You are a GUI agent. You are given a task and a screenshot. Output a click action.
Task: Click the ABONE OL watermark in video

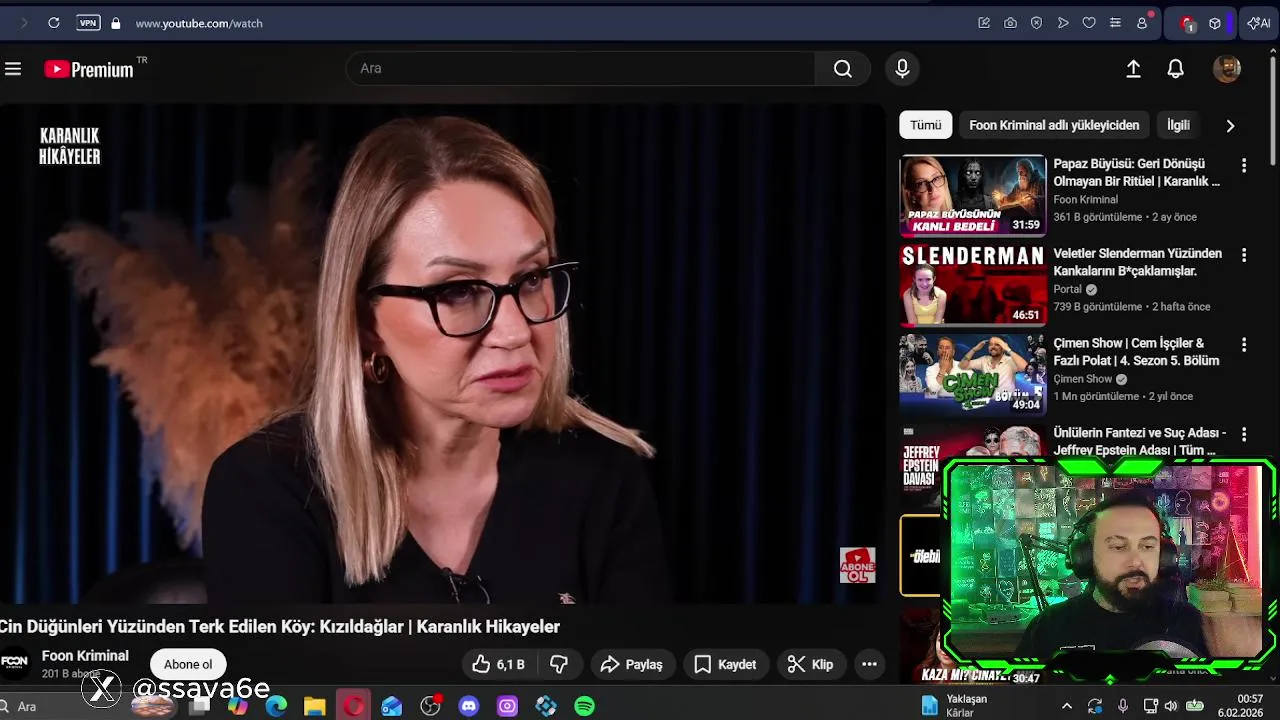pyautogui.click(x=857, y=565)
